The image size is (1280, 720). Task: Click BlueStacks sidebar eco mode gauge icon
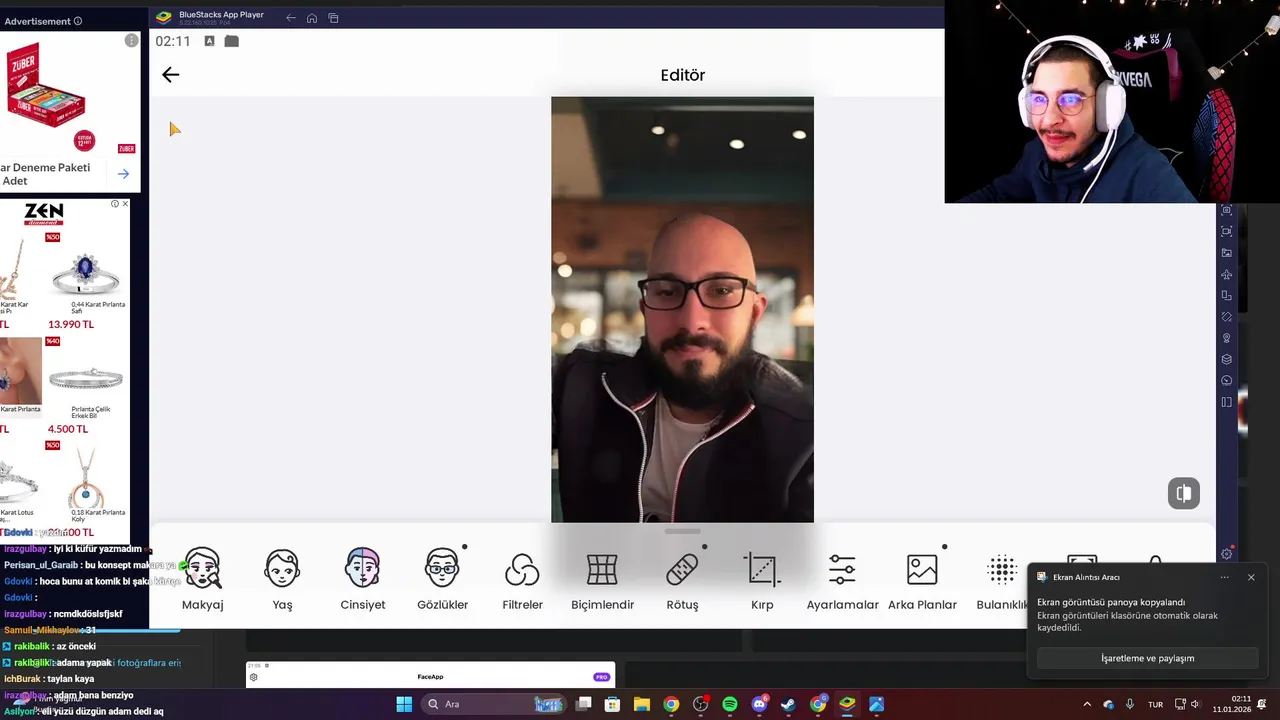tap(1227, 381)
